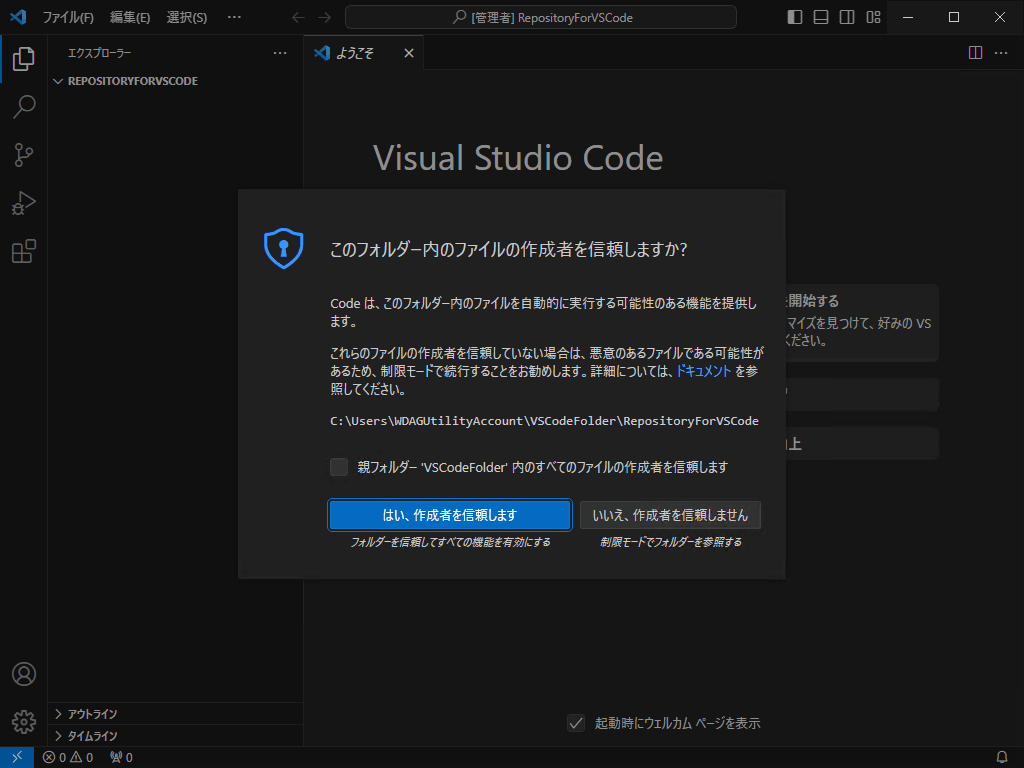This screenshot has height=768, width=1024.
Task: Toggle 起動時にウェルカム ページを表示 checkbox
Action: pos(575,723)
